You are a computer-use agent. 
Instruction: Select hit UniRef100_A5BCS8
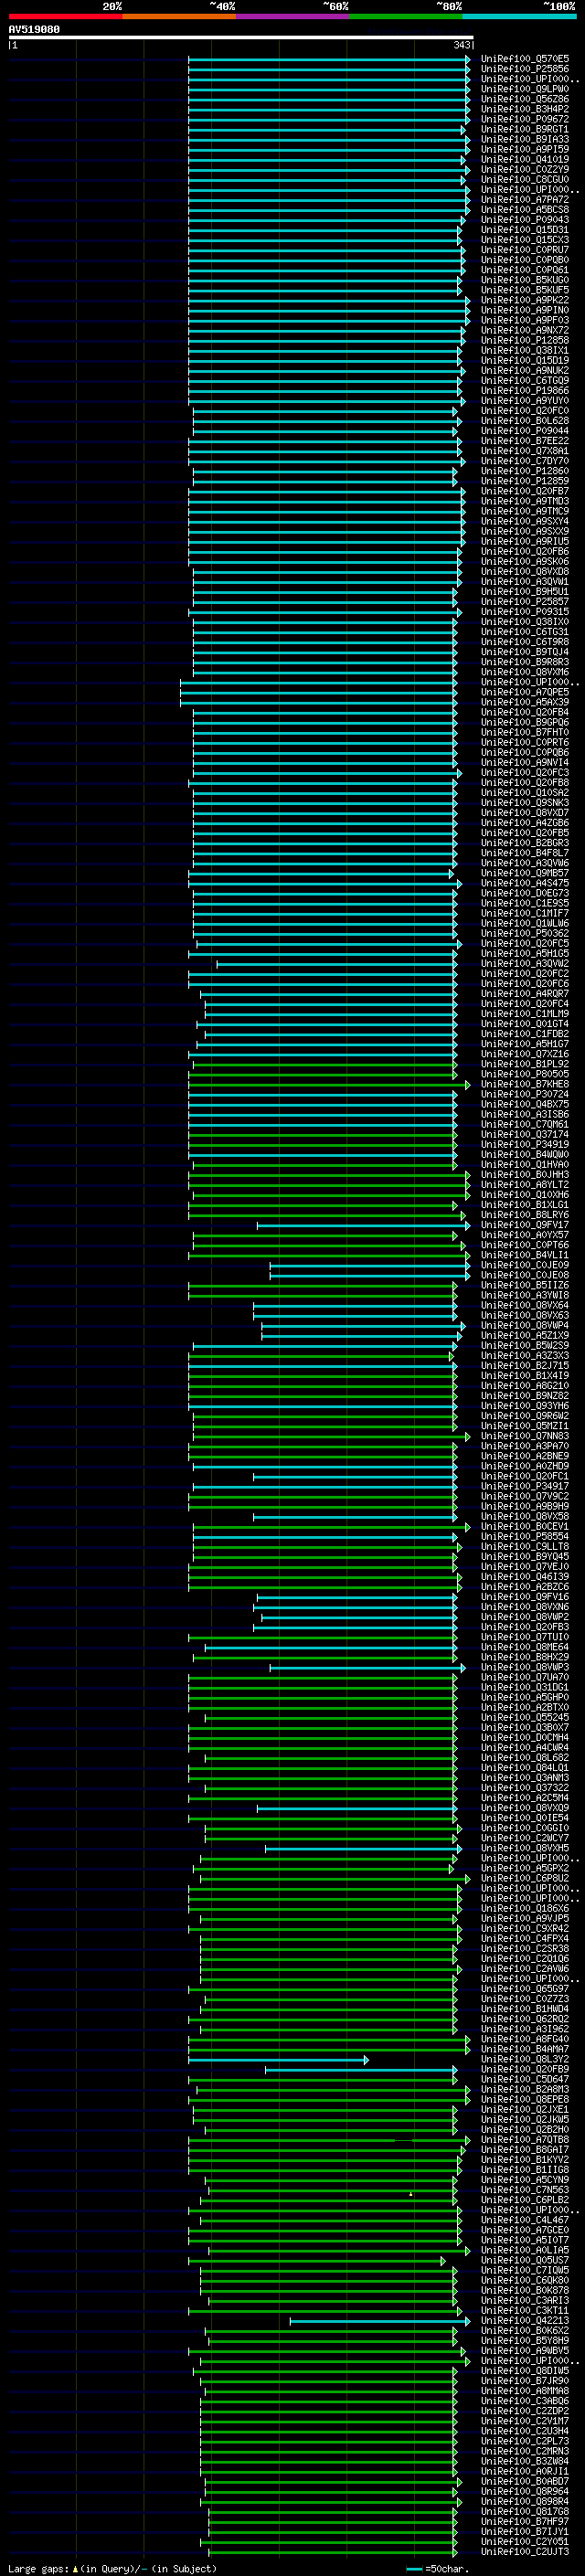point(525,209)
